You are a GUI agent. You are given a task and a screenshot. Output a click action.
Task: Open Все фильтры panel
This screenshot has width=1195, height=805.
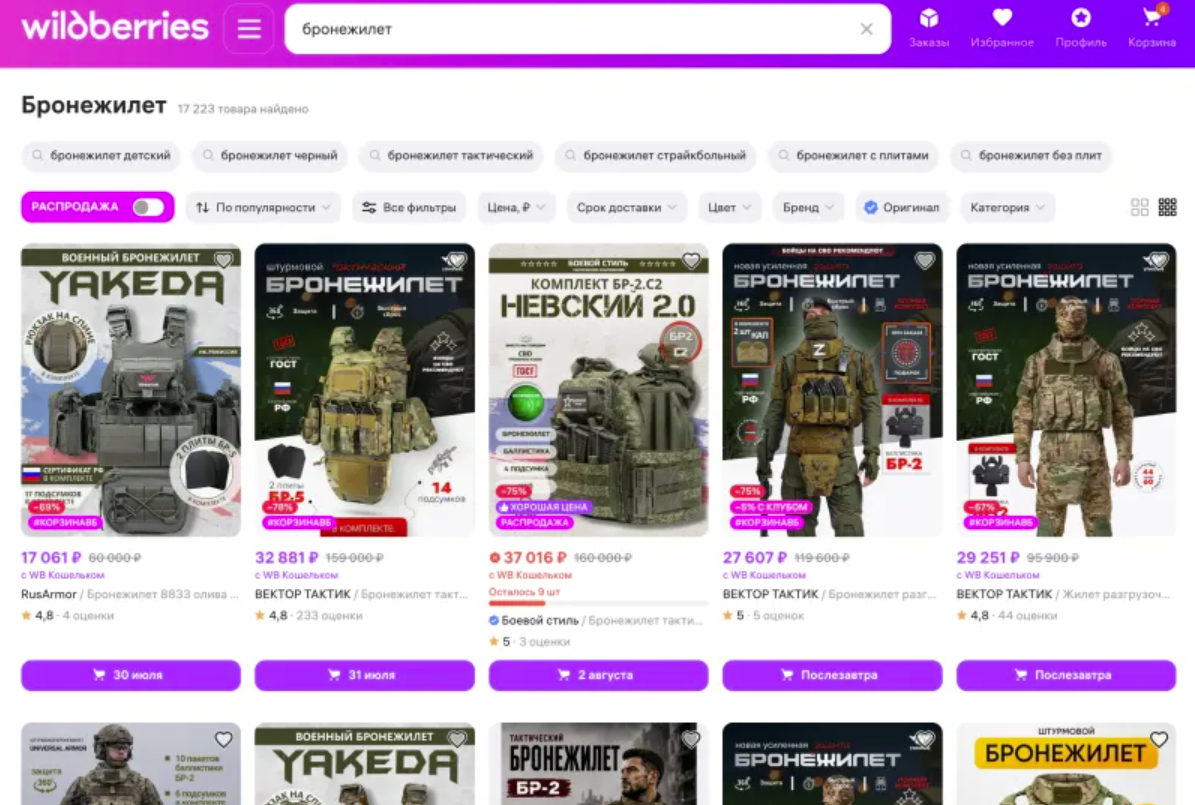[x=409, y=207]
